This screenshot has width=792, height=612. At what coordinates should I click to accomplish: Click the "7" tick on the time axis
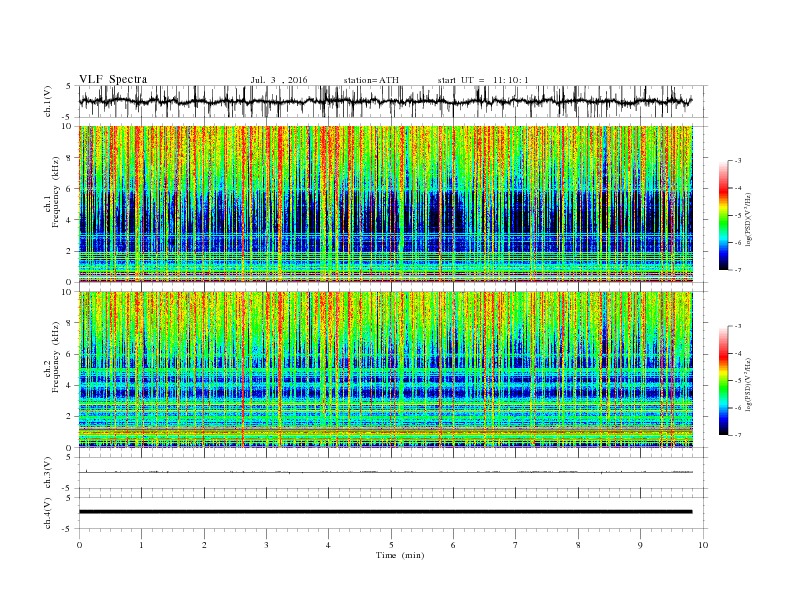coord(516,545)
